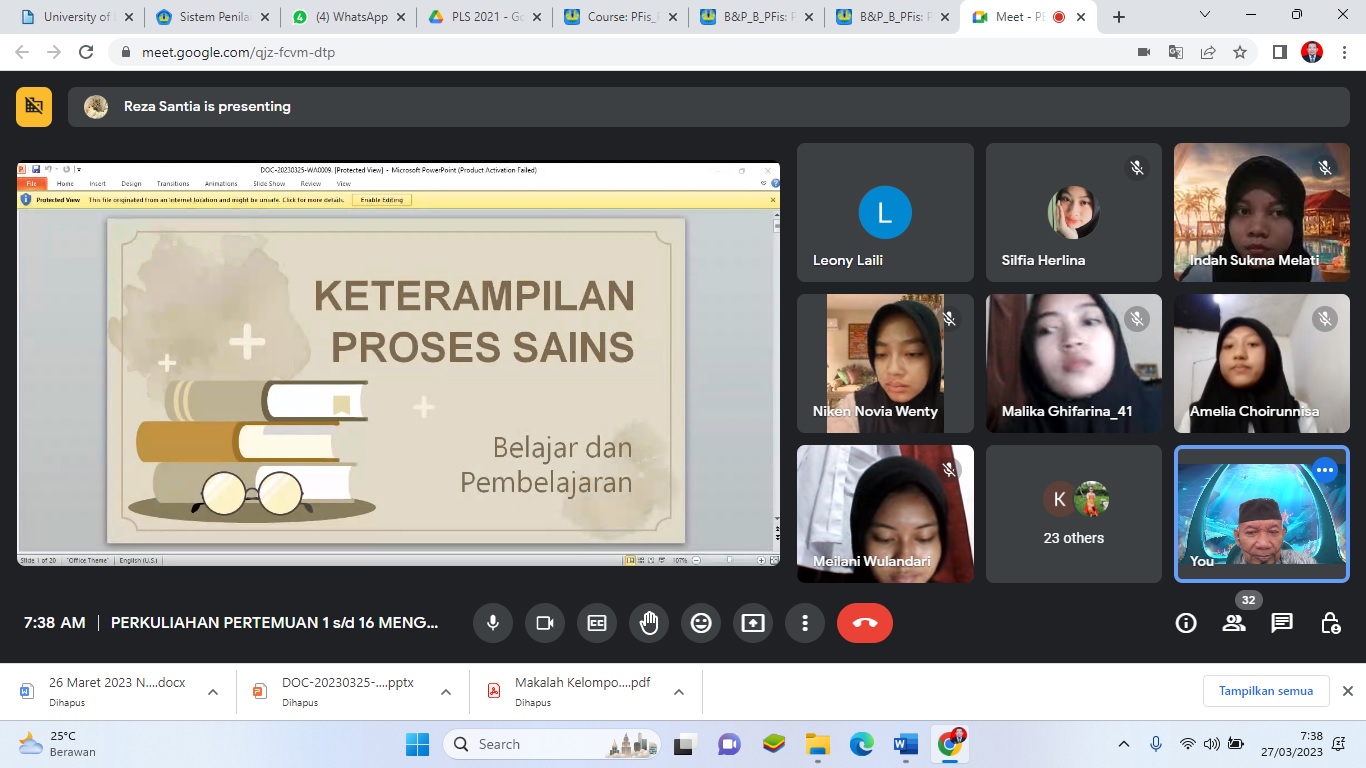Click the raise hand icon

(x=649, y=623)
